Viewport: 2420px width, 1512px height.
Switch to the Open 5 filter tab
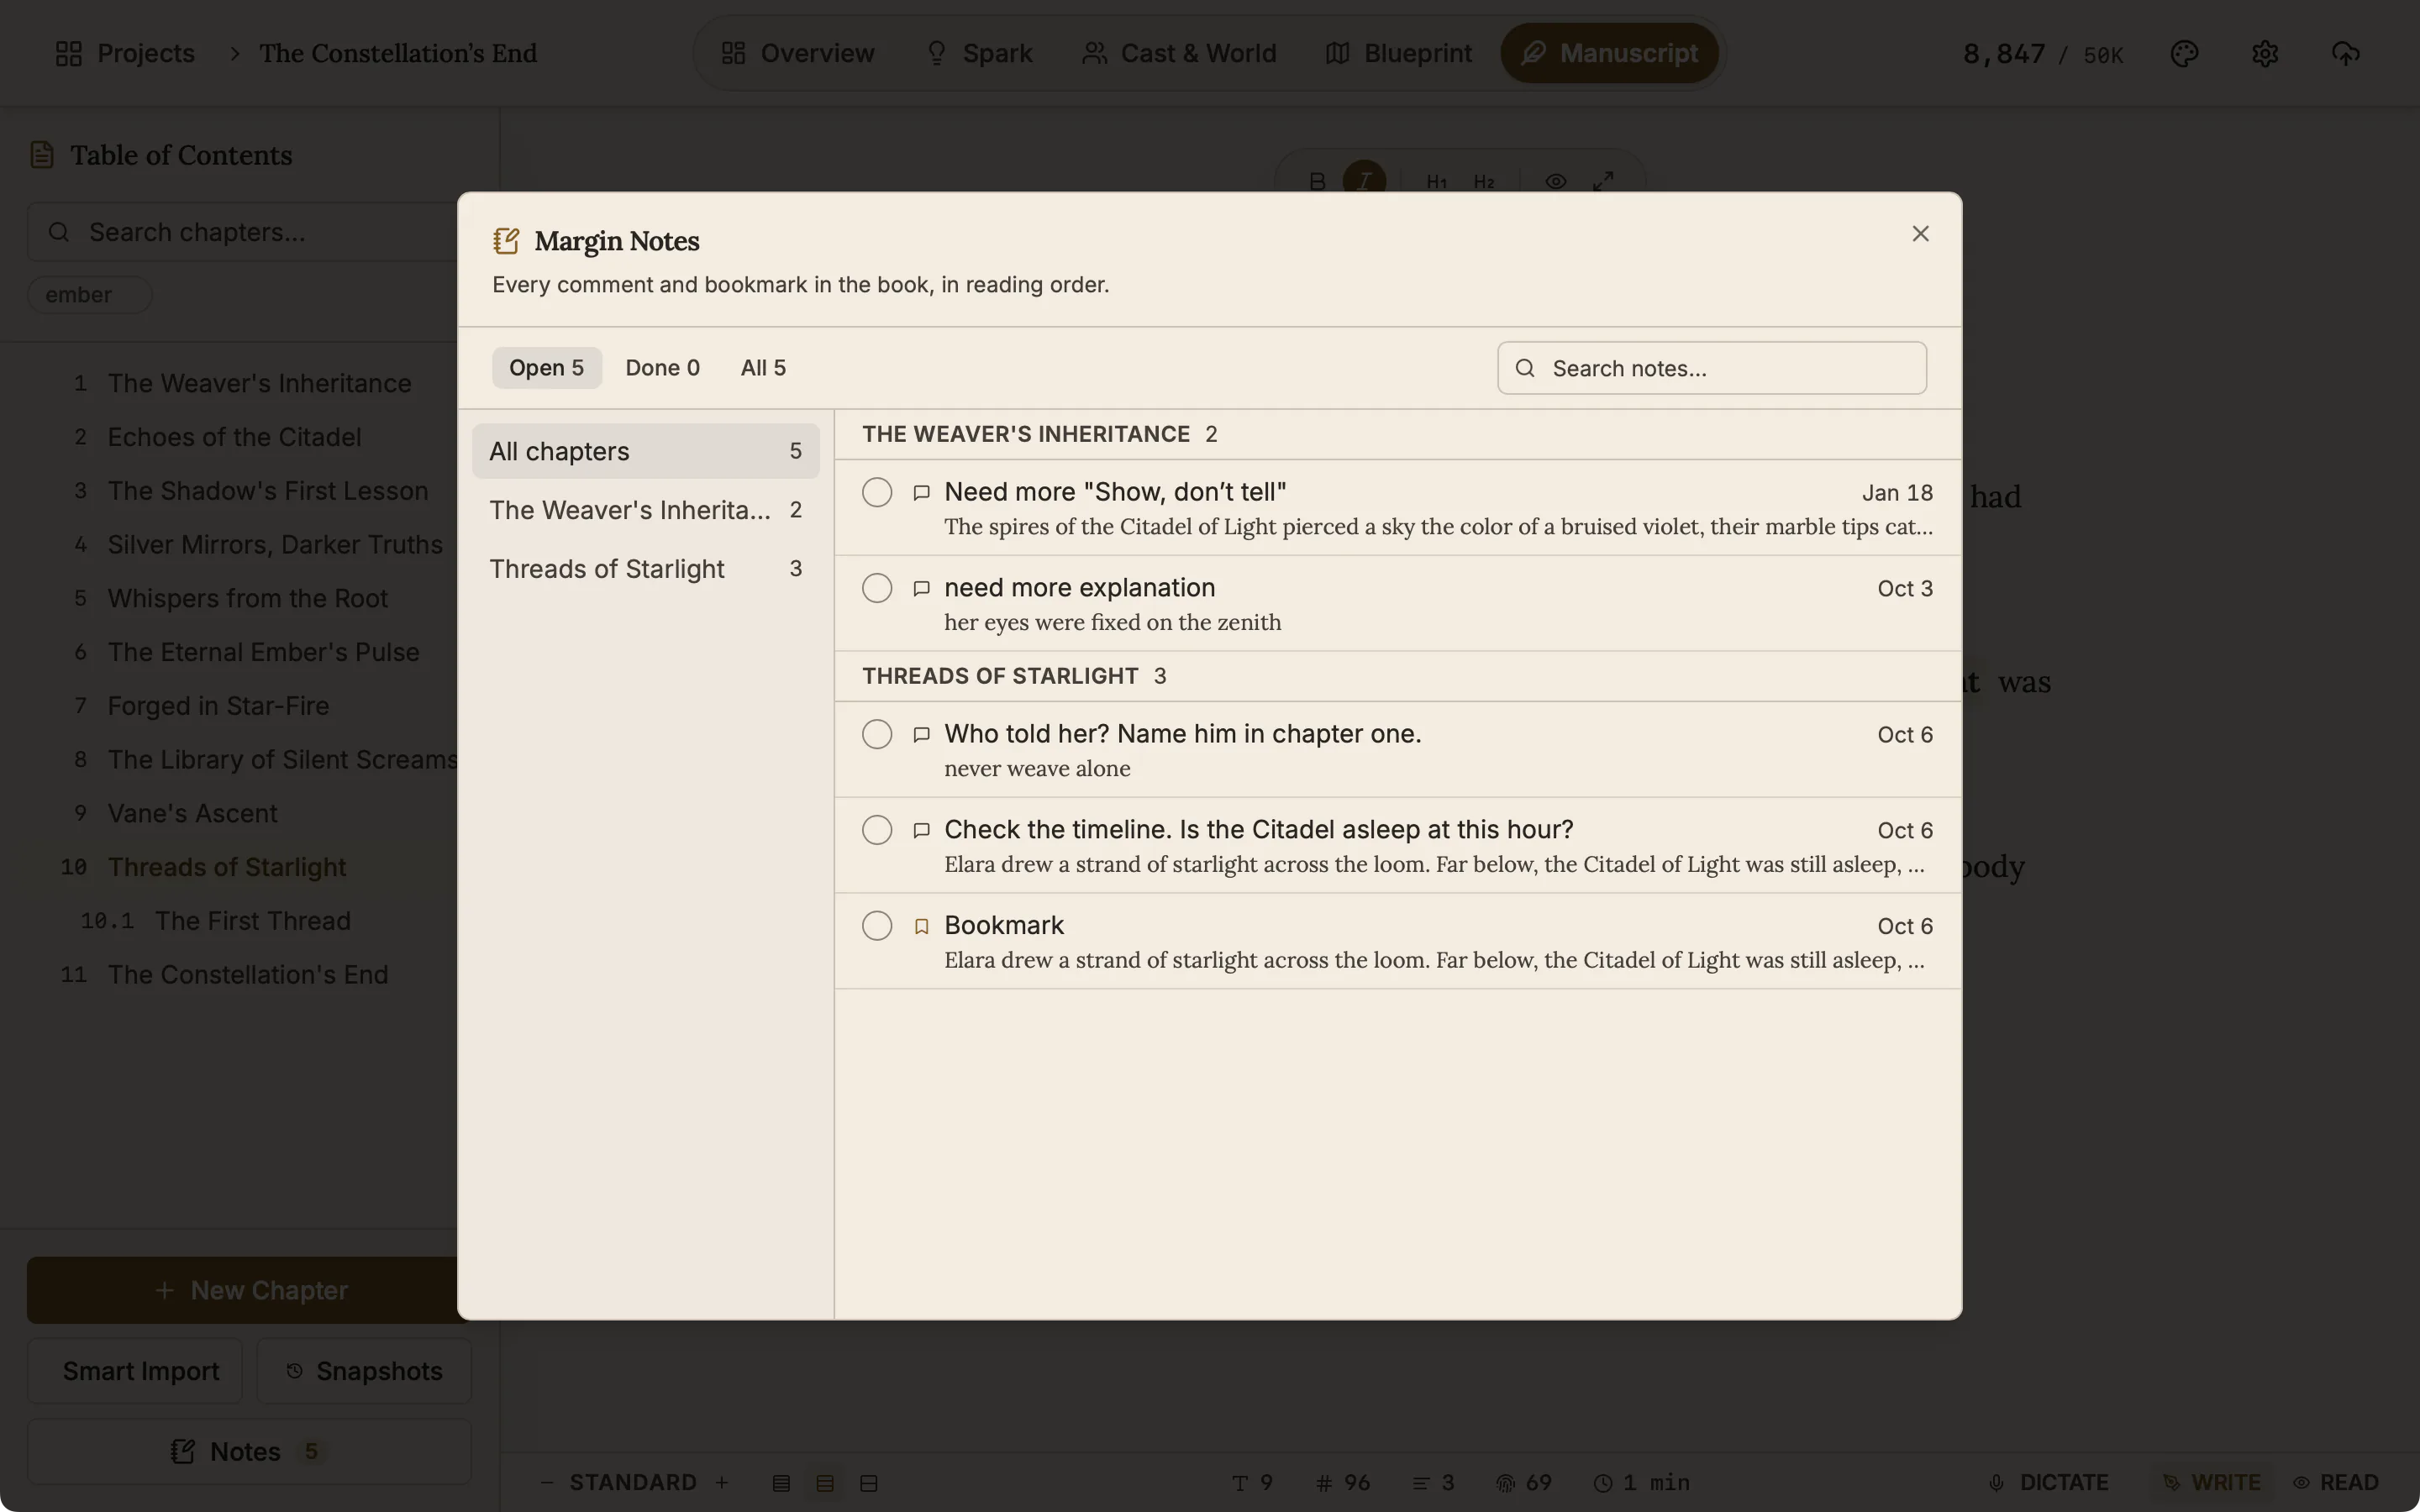pyautogui.click(x=546, y=368)
